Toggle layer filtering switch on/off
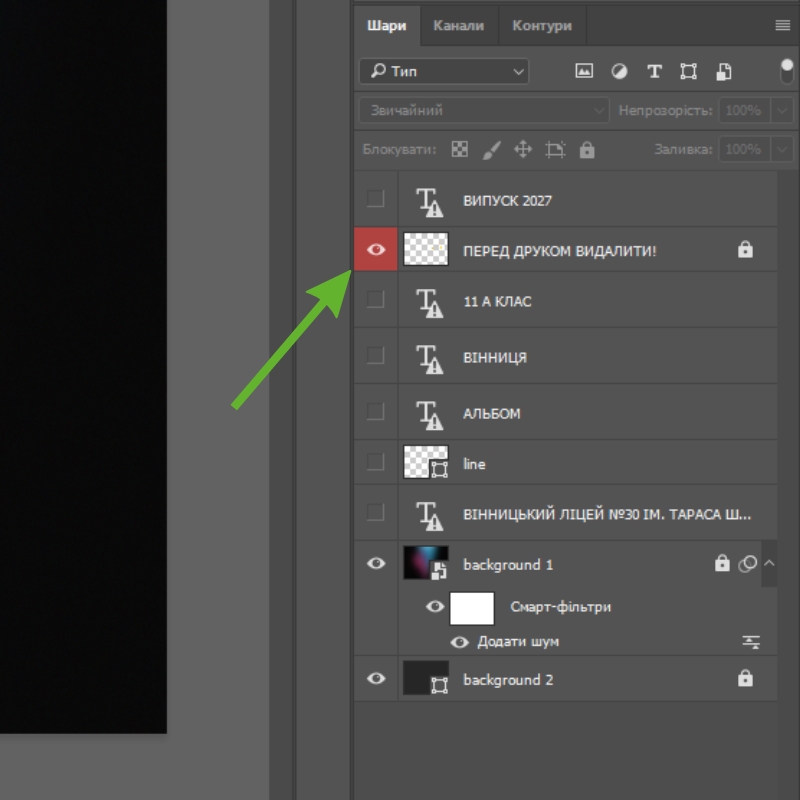800x800 pixels. [787, 71]
